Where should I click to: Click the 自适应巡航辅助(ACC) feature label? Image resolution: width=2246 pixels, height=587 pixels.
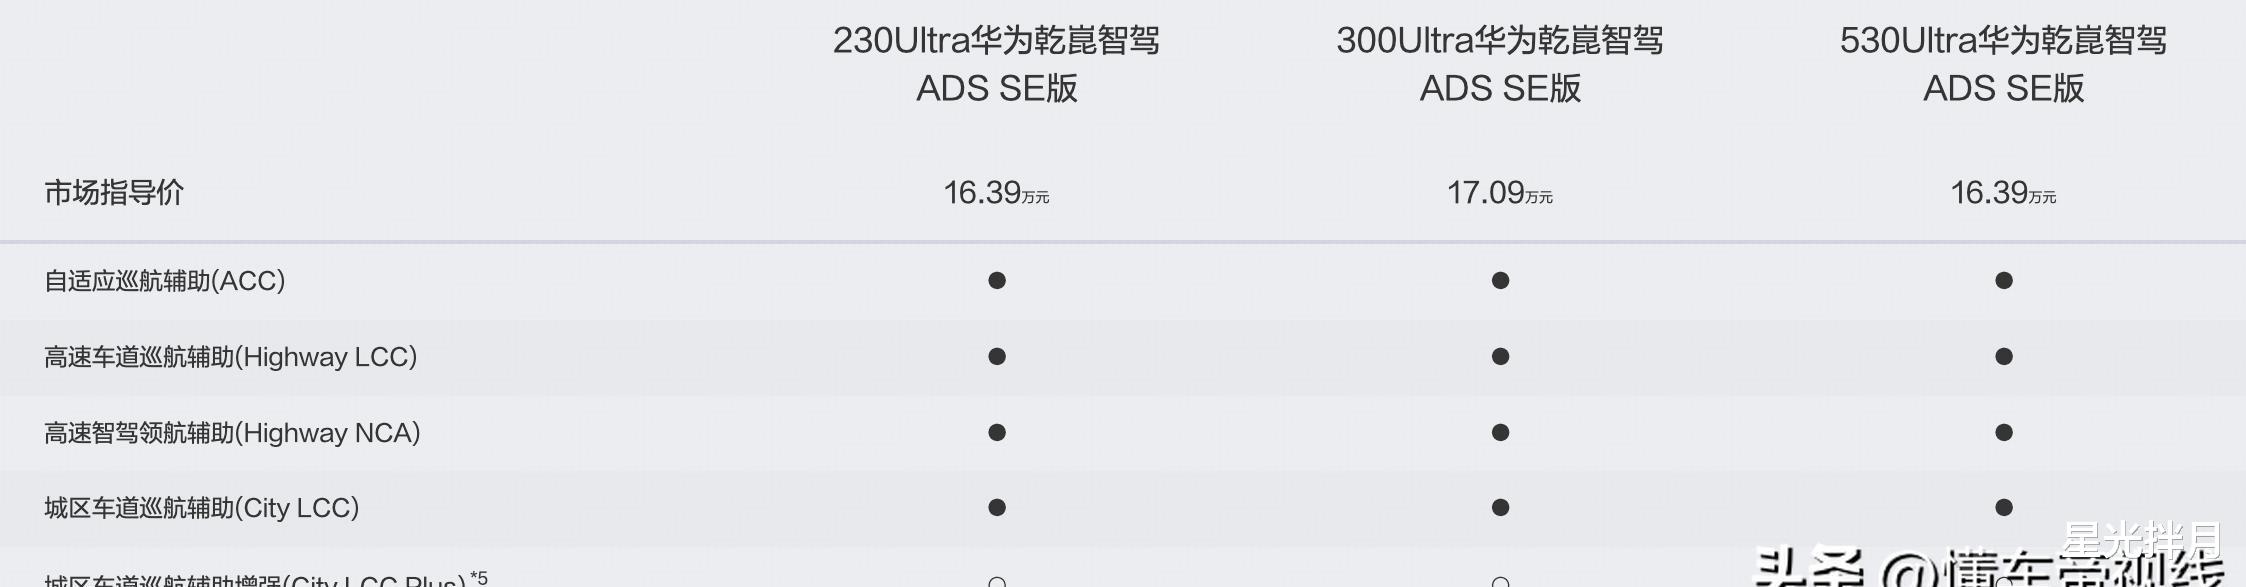pyautogui.click(x=165, y=281)
